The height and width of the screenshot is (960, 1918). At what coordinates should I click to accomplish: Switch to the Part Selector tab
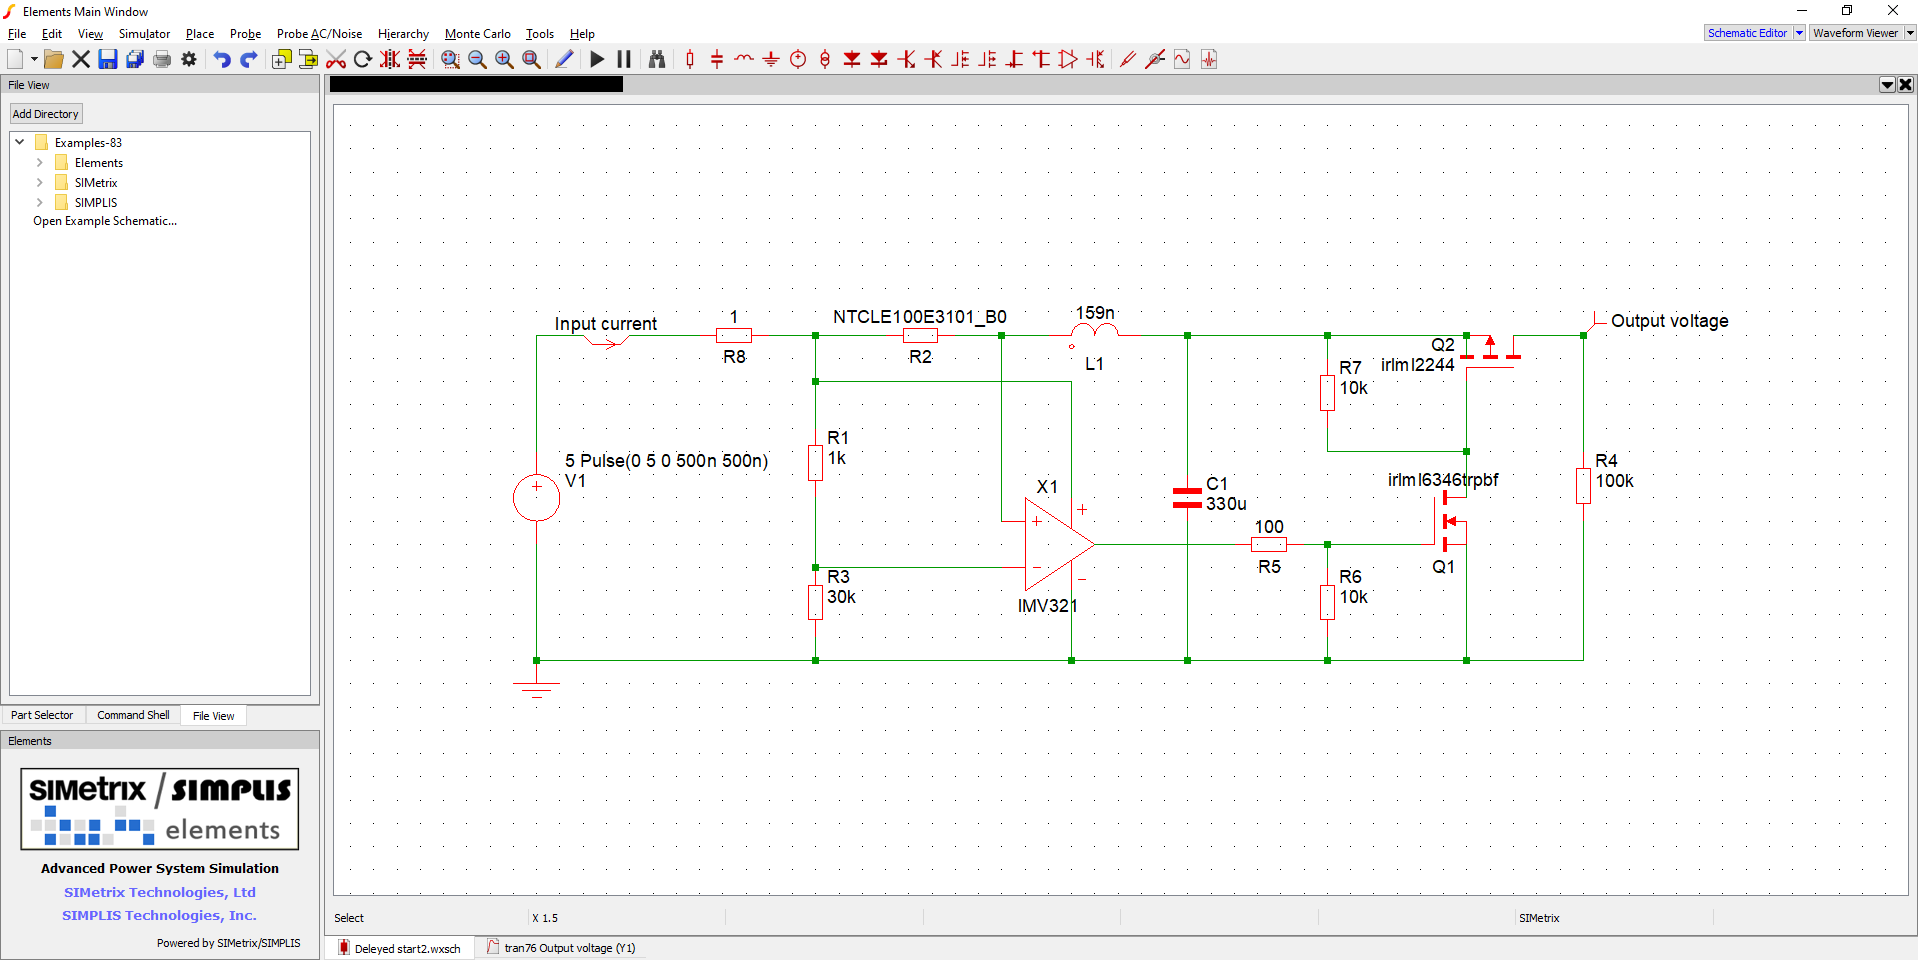pos(42,715)
